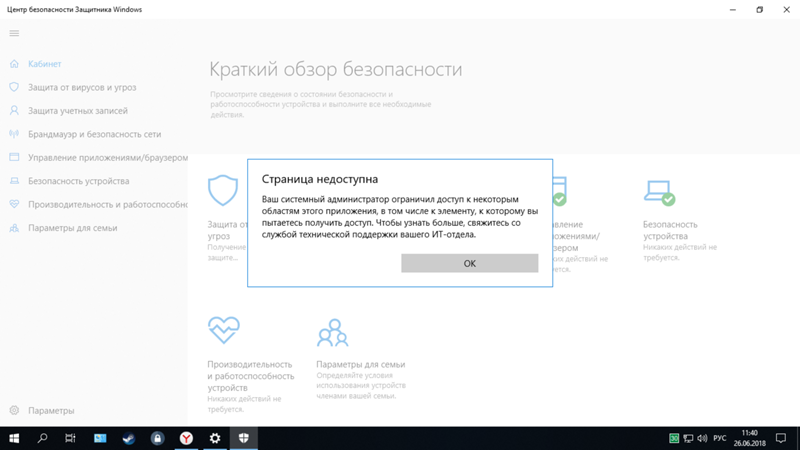Select the Безопасность устройства tile label
The image size is (800, 450).
670,230
